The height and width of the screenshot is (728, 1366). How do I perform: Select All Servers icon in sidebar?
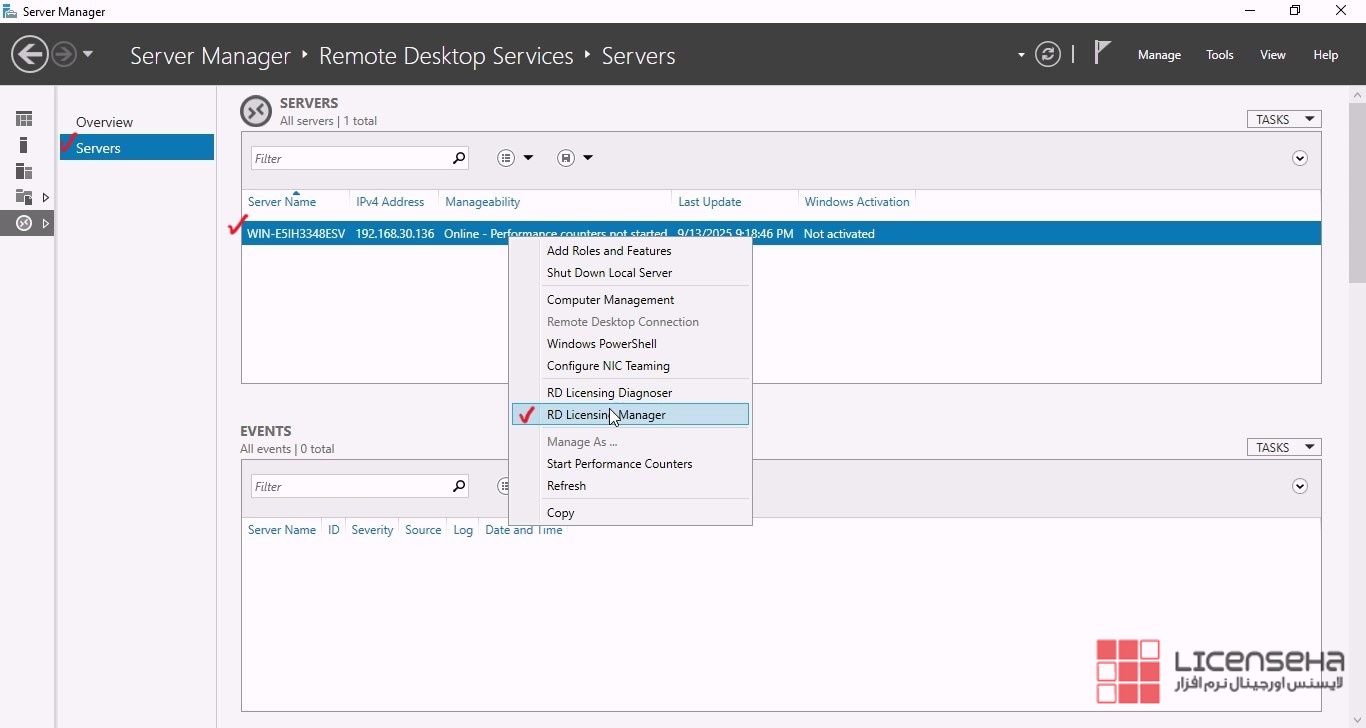[x=24, y=171]
